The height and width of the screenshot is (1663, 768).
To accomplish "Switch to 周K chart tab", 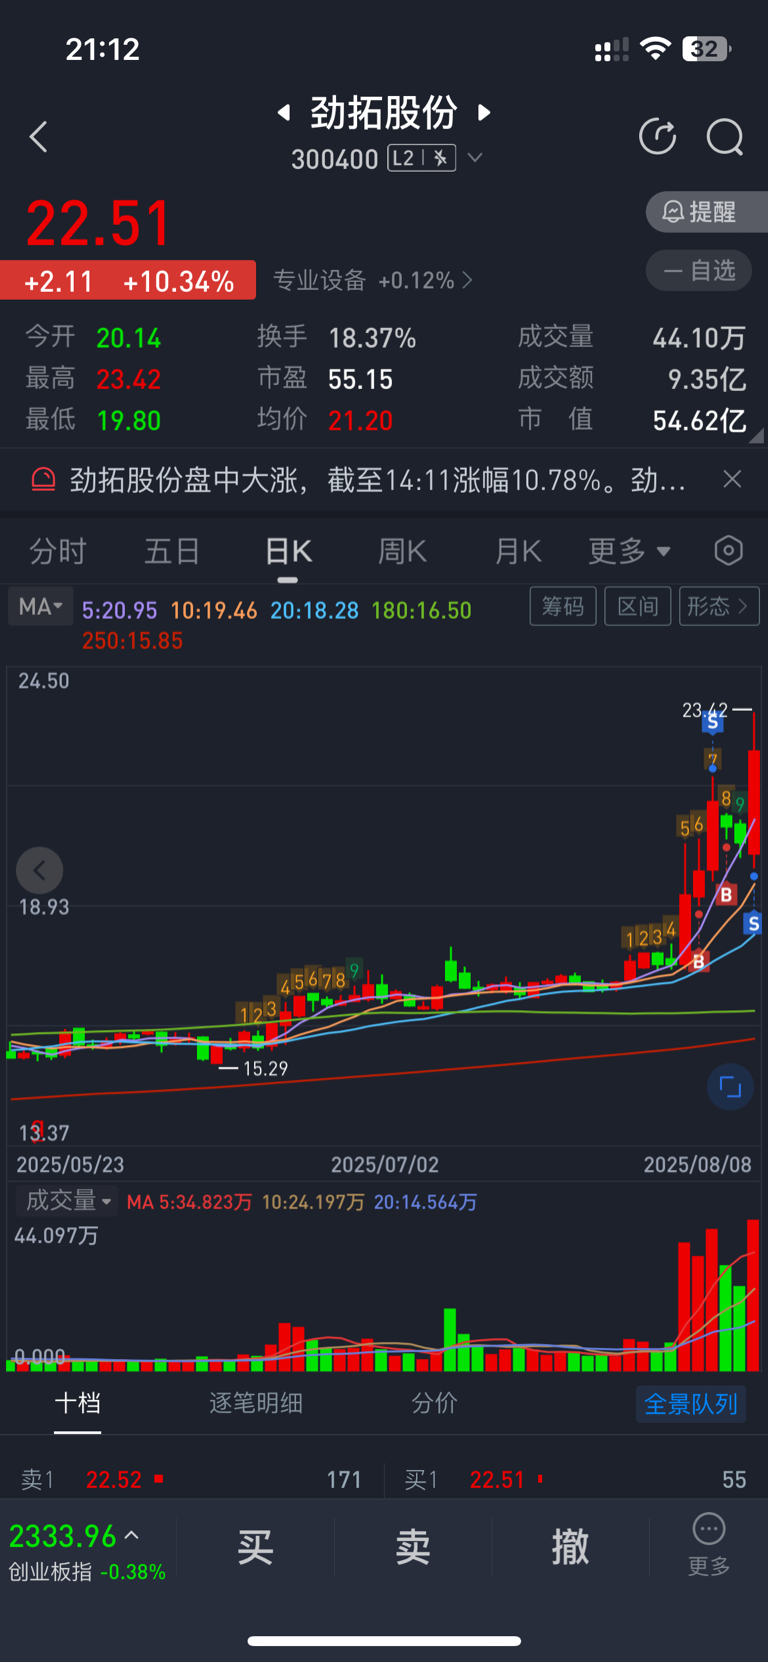I will (x=402, y=551).
